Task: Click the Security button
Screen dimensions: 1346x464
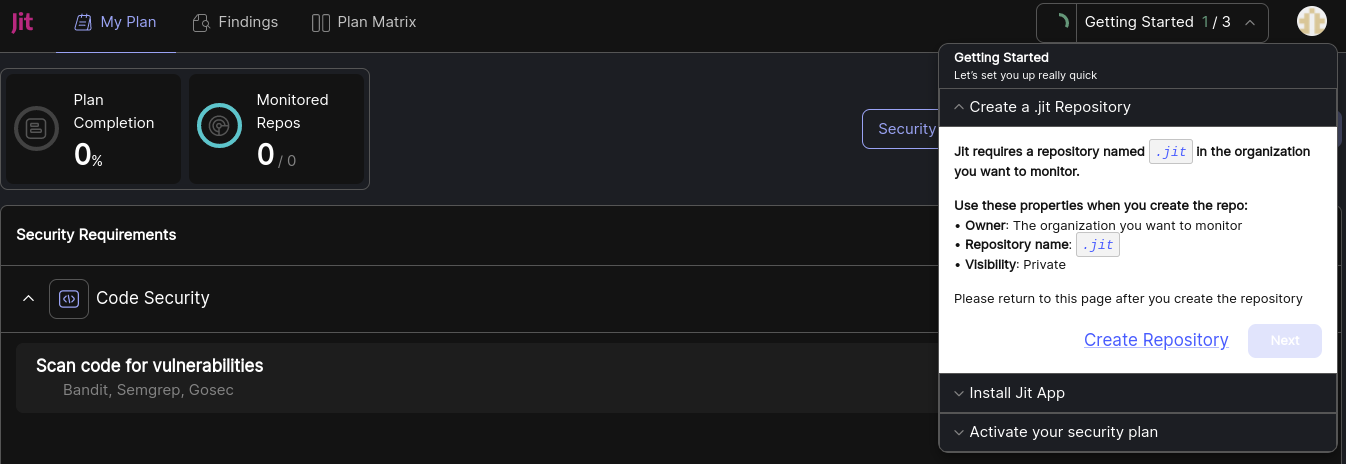Action: (901, 129)
